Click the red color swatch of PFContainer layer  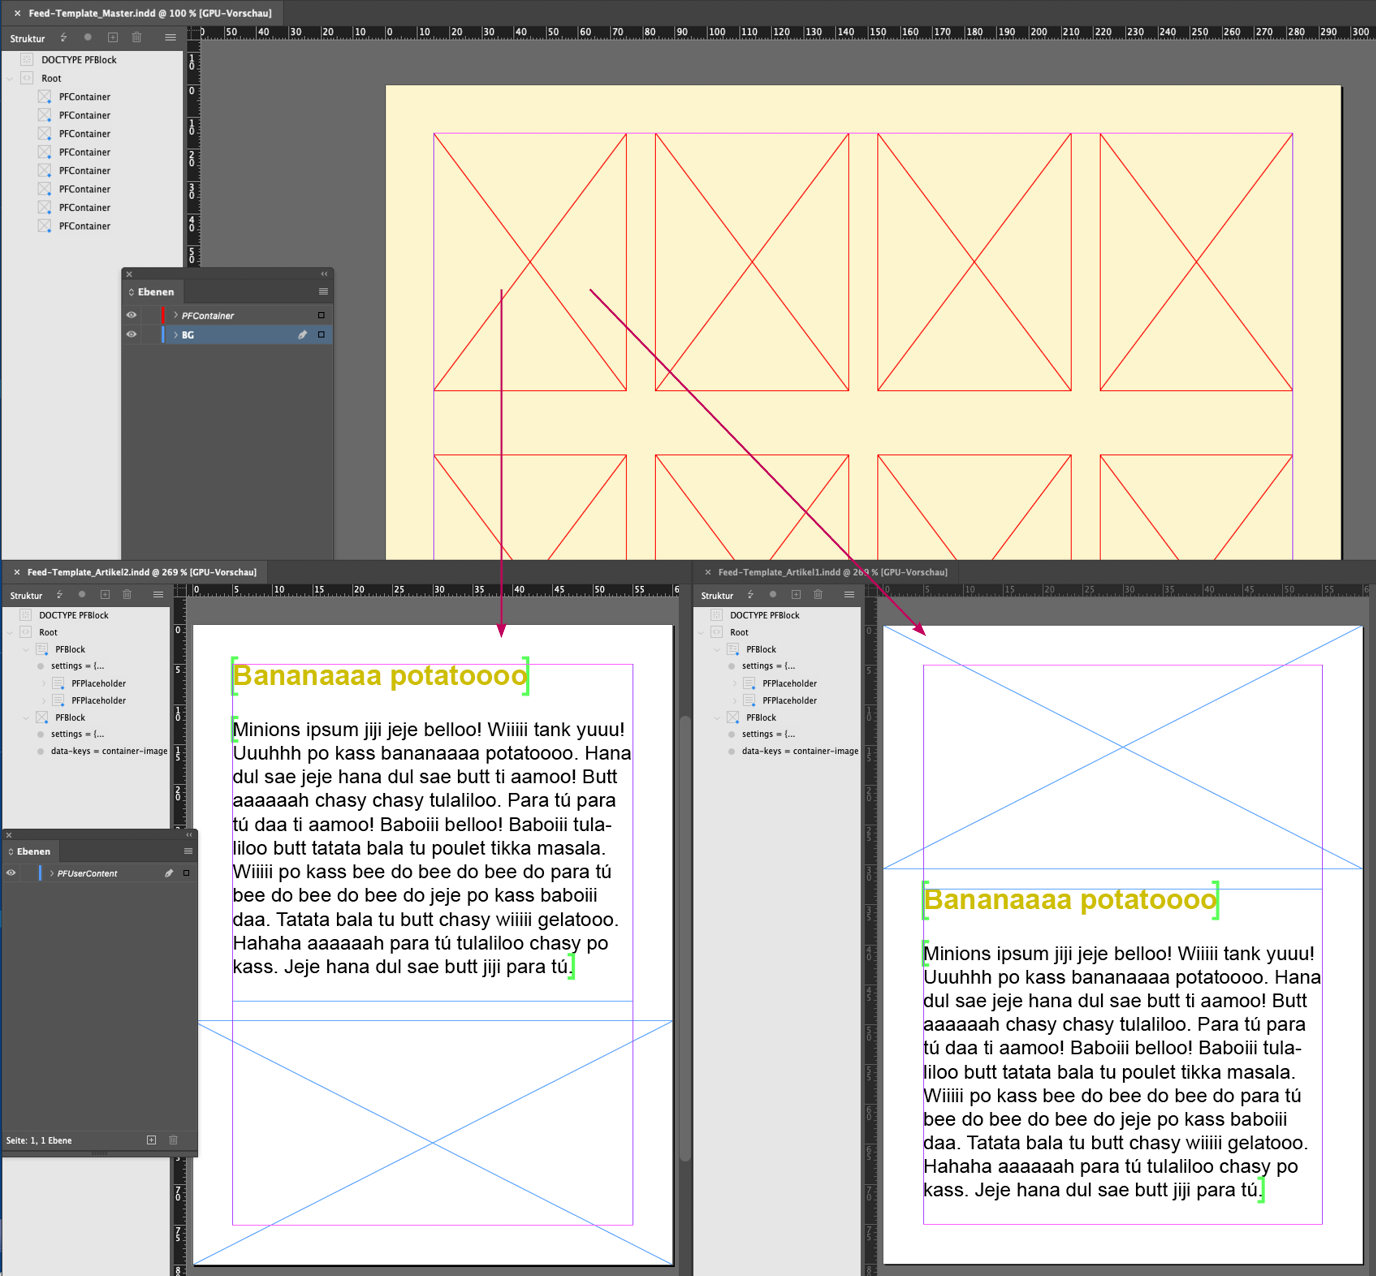point(162,315)
